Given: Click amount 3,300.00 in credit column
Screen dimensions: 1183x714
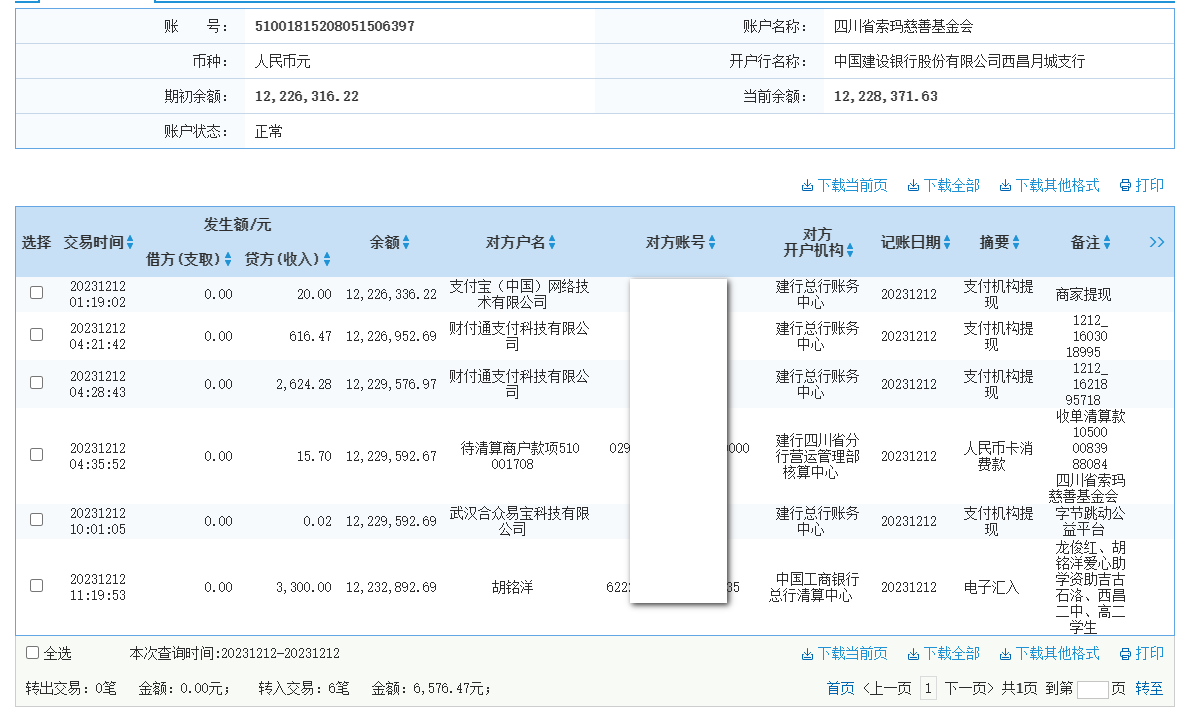Looking at the screenshot, I should [x=303, y=587].
